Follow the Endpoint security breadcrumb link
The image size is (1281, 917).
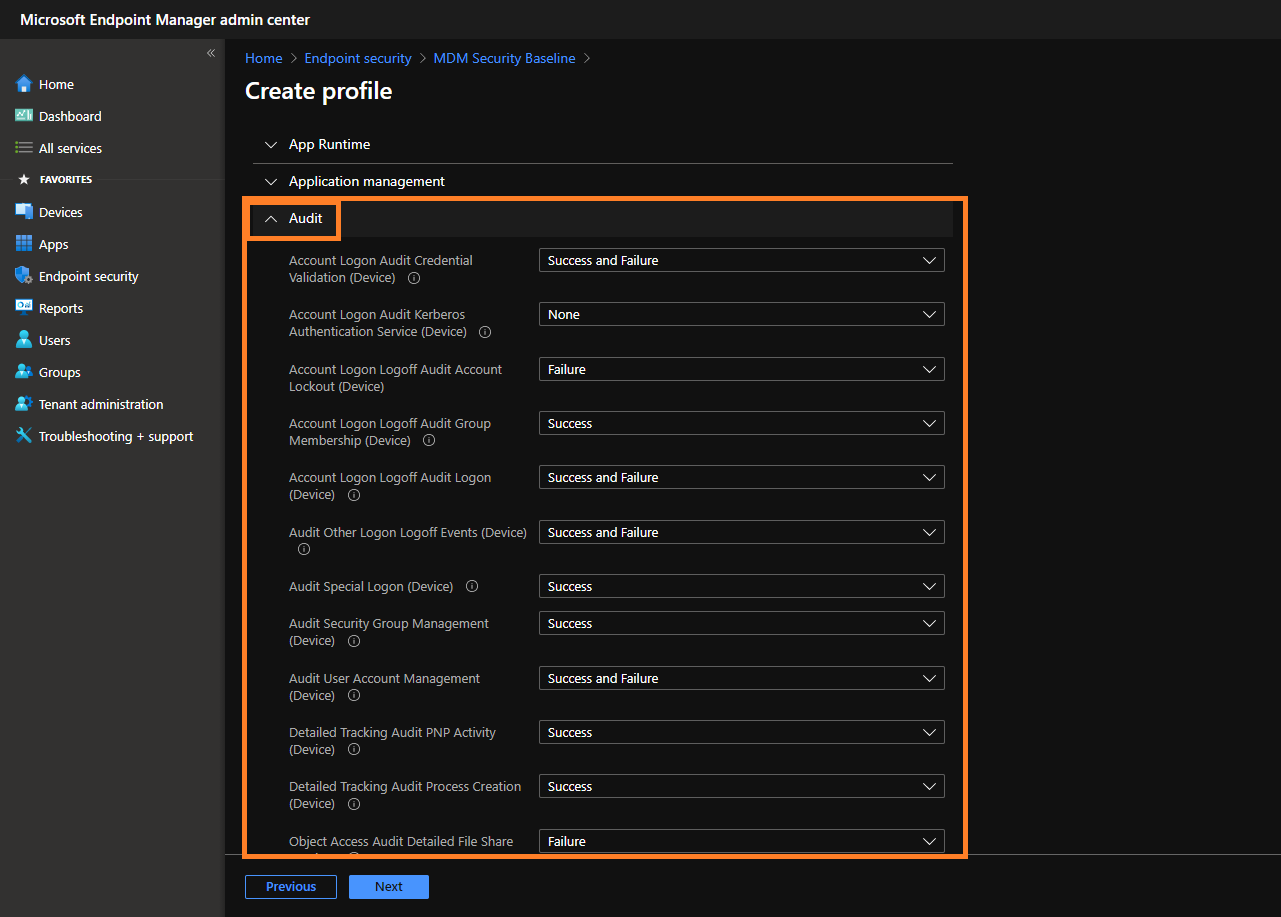click(358, 58)
